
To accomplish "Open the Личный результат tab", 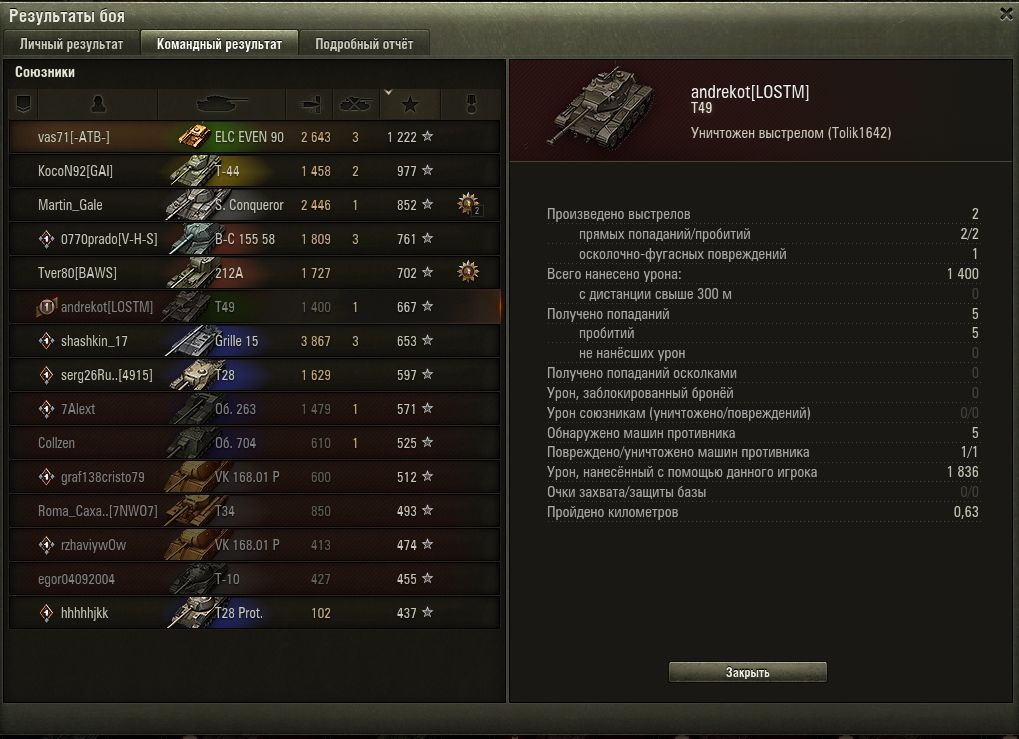I will [x=71, y=44].
